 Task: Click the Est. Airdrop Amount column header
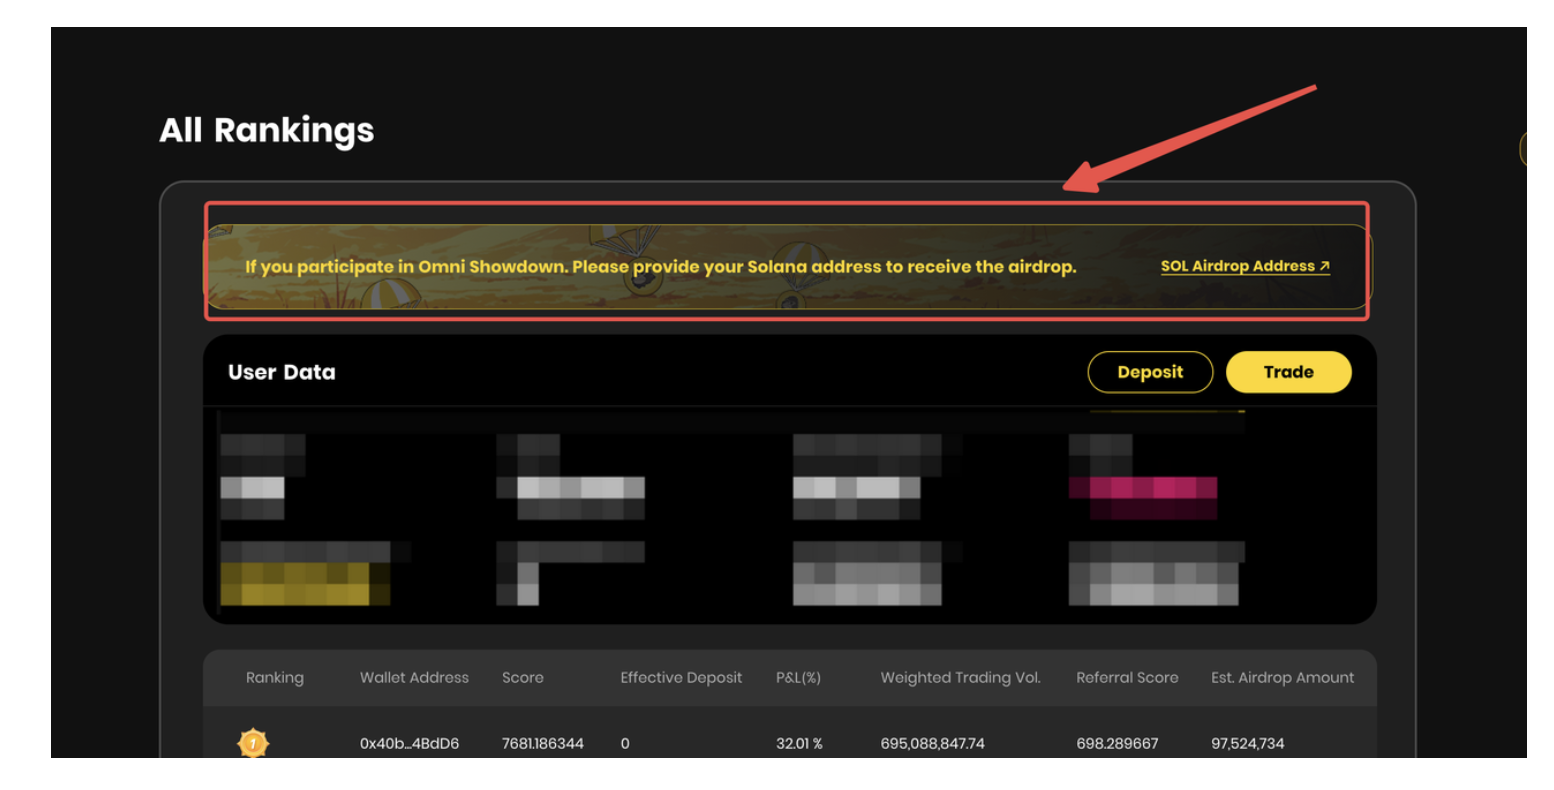(x=1282, y=677)
